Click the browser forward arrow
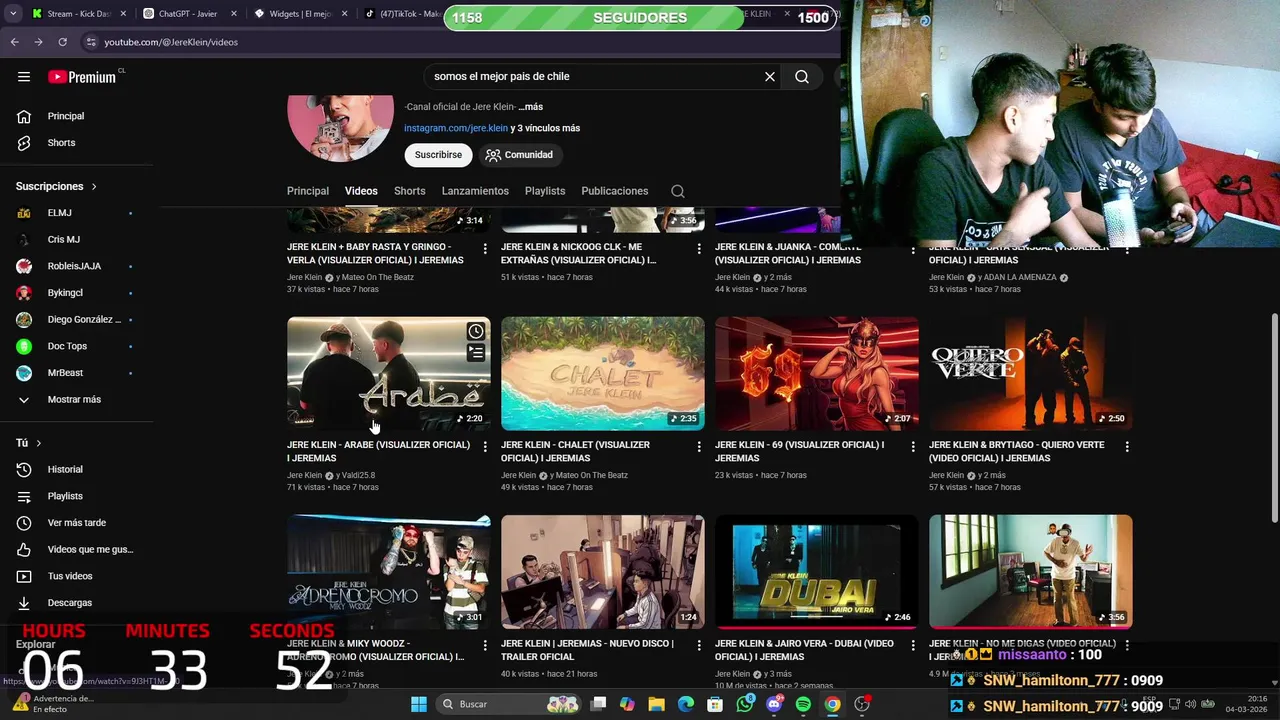 tap(38, 42)
